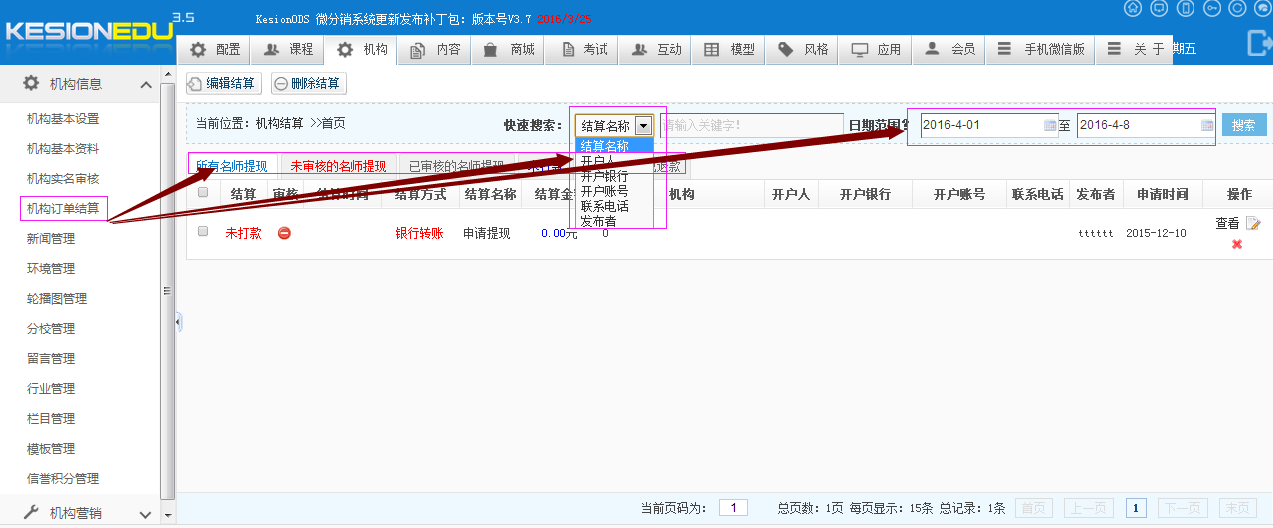The width and height of the screenshot is (1273, 528).
Task: Click the home icon in top header
Action: click(1133, 8)
